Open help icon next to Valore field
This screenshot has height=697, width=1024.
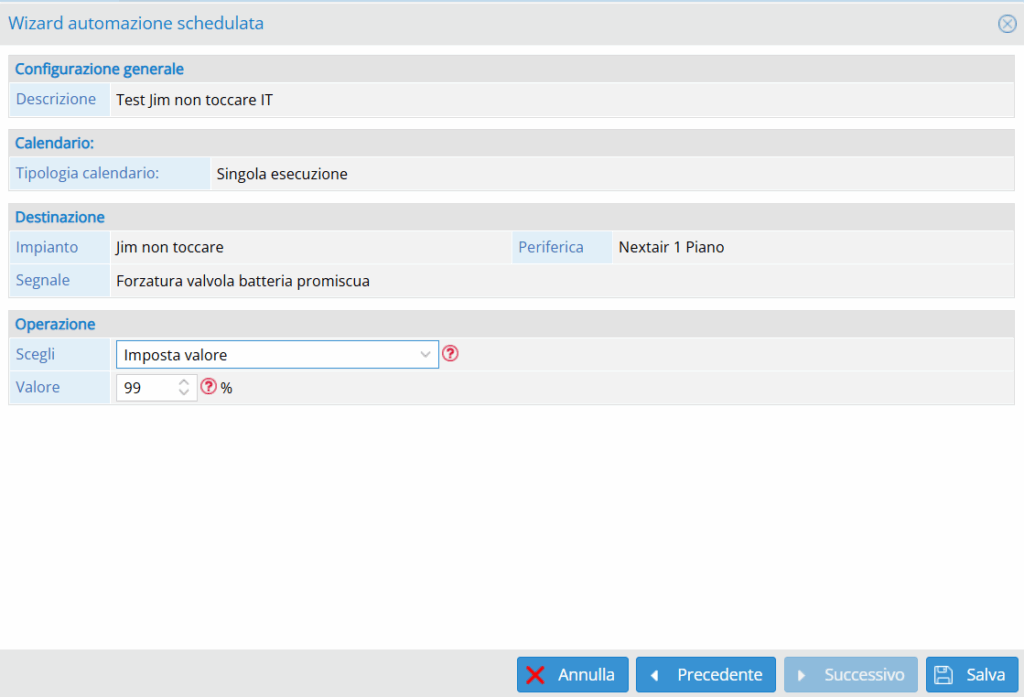(208, 387)
